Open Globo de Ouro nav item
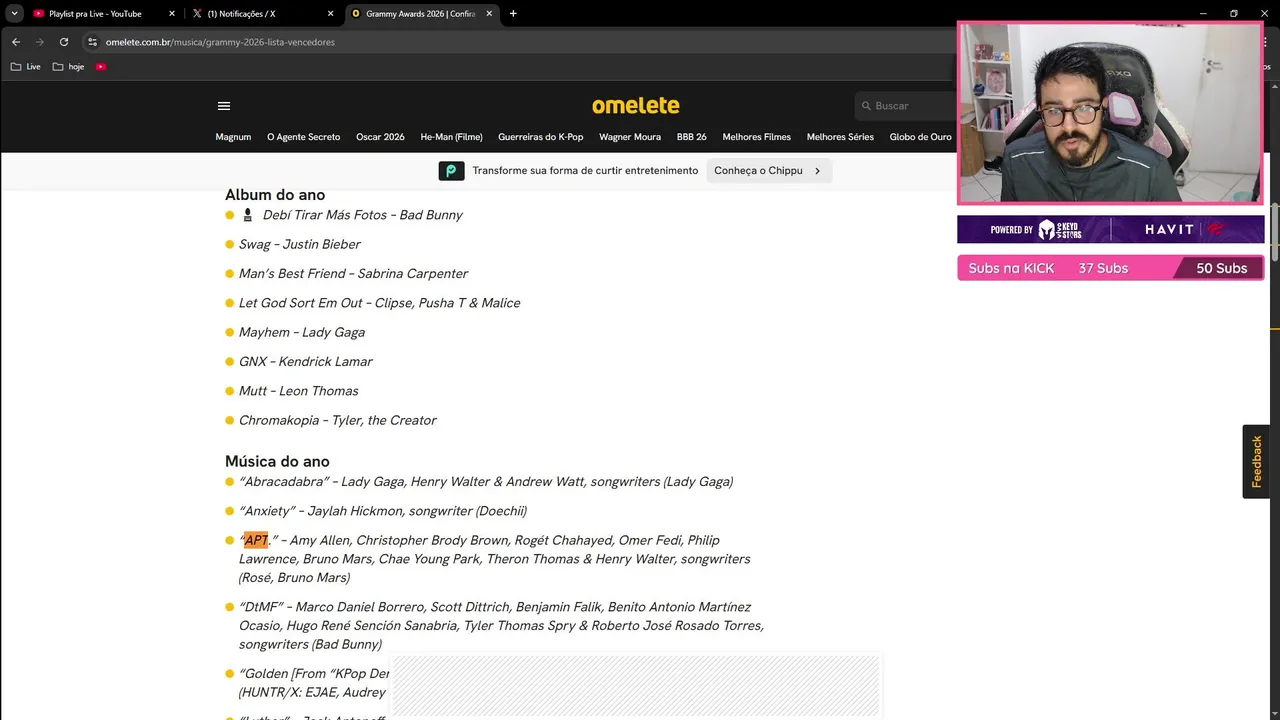The image size is (1280, 720). click(x=920, y=137)
